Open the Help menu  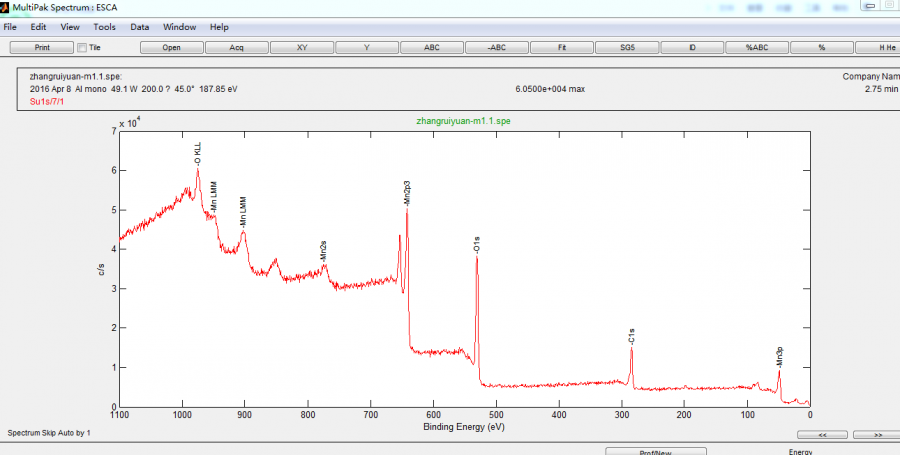tap(219, 27)
